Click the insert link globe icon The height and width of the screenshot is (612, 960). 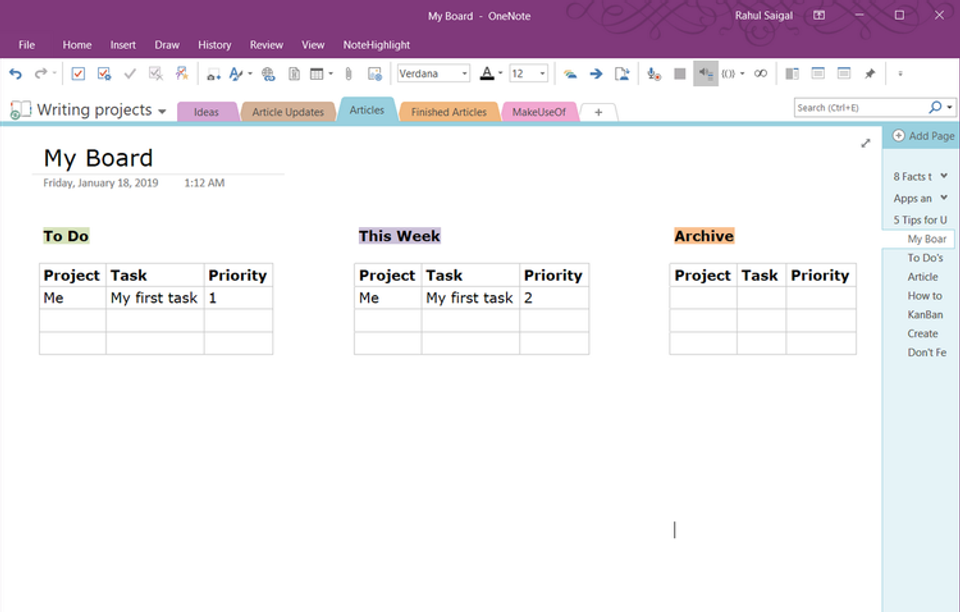pyautogui.click(x=268, y=74)
